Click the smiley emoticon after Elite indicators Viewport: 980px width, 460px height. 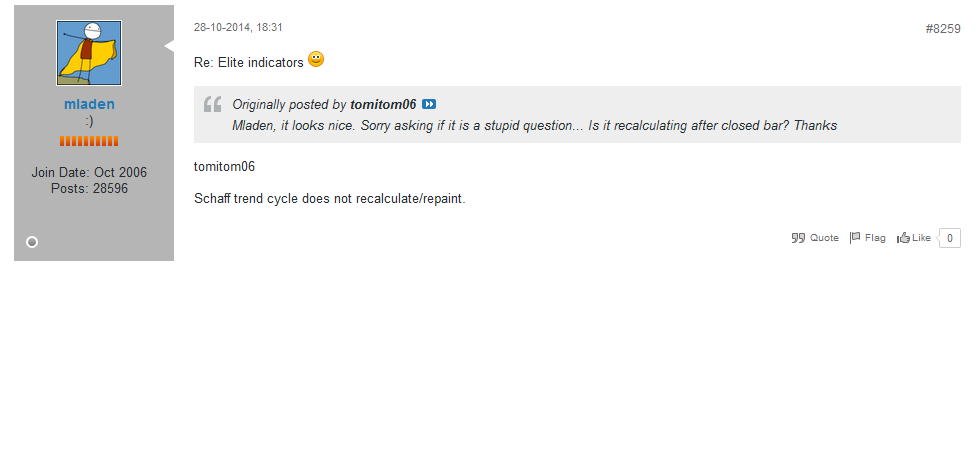[316, 60]
